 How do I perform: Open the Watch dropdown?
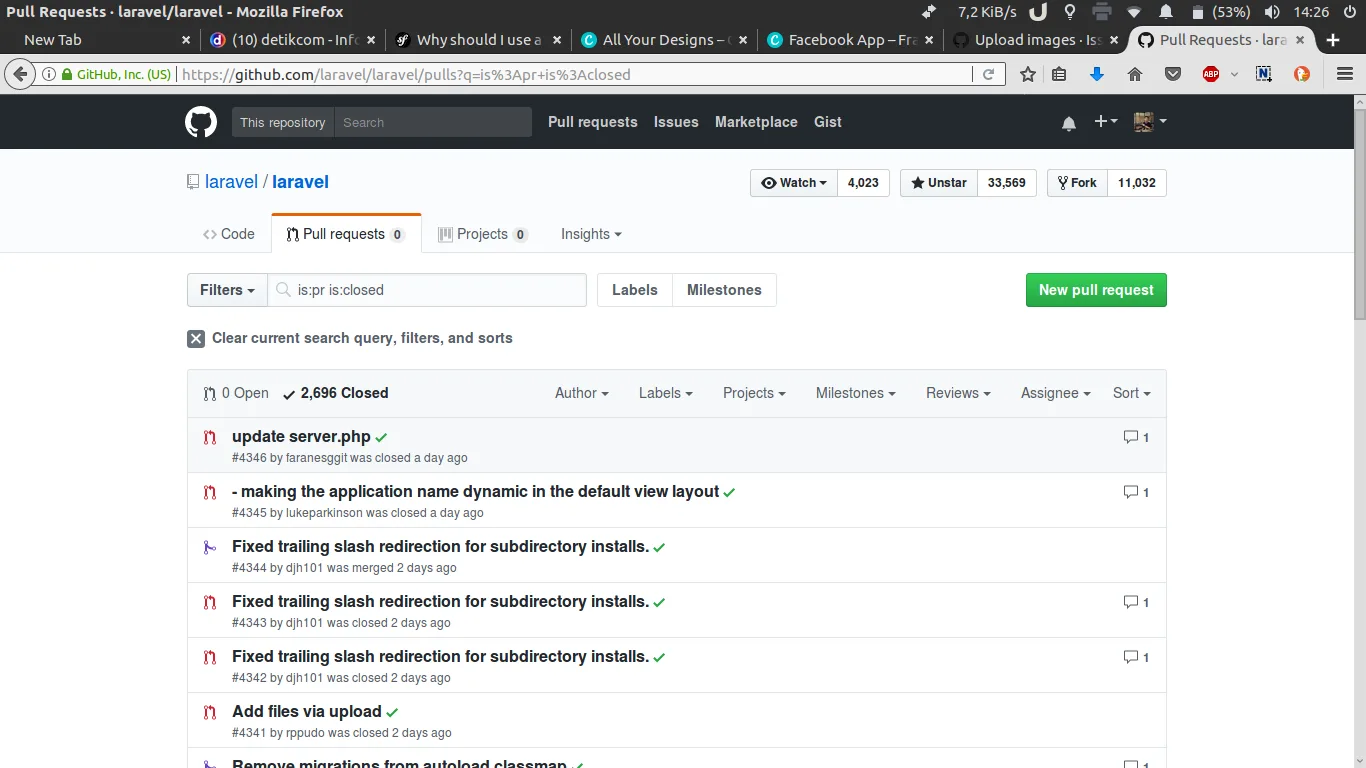click(794, 183)
